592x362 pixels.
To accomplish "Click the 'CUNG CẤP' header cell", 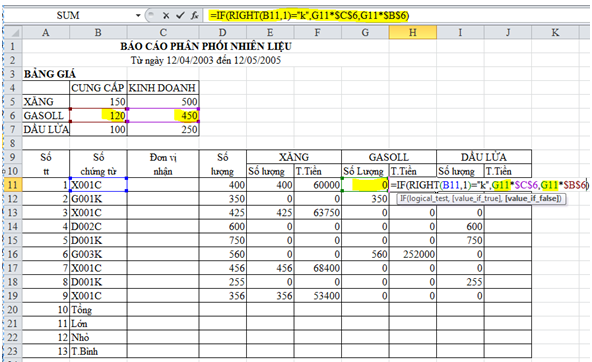I will tap(98, 88).
